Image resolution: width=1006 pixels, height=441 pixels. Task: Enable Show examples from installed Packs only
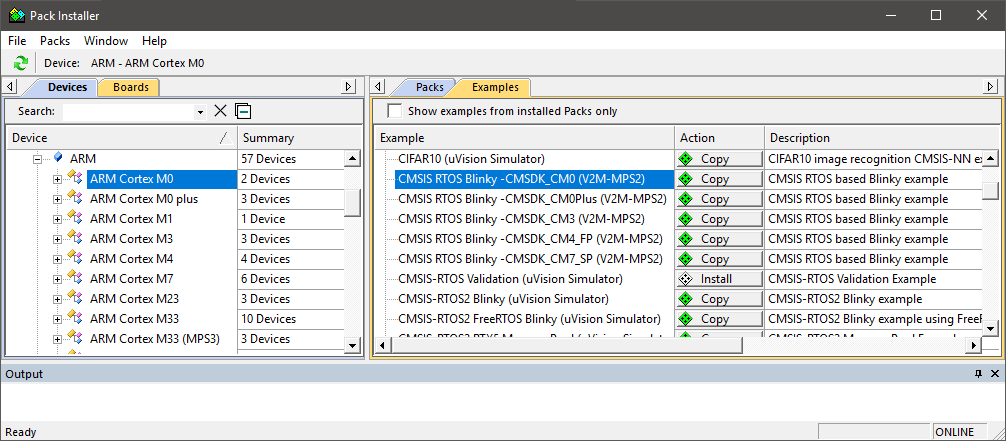click(x=395, y=111)
